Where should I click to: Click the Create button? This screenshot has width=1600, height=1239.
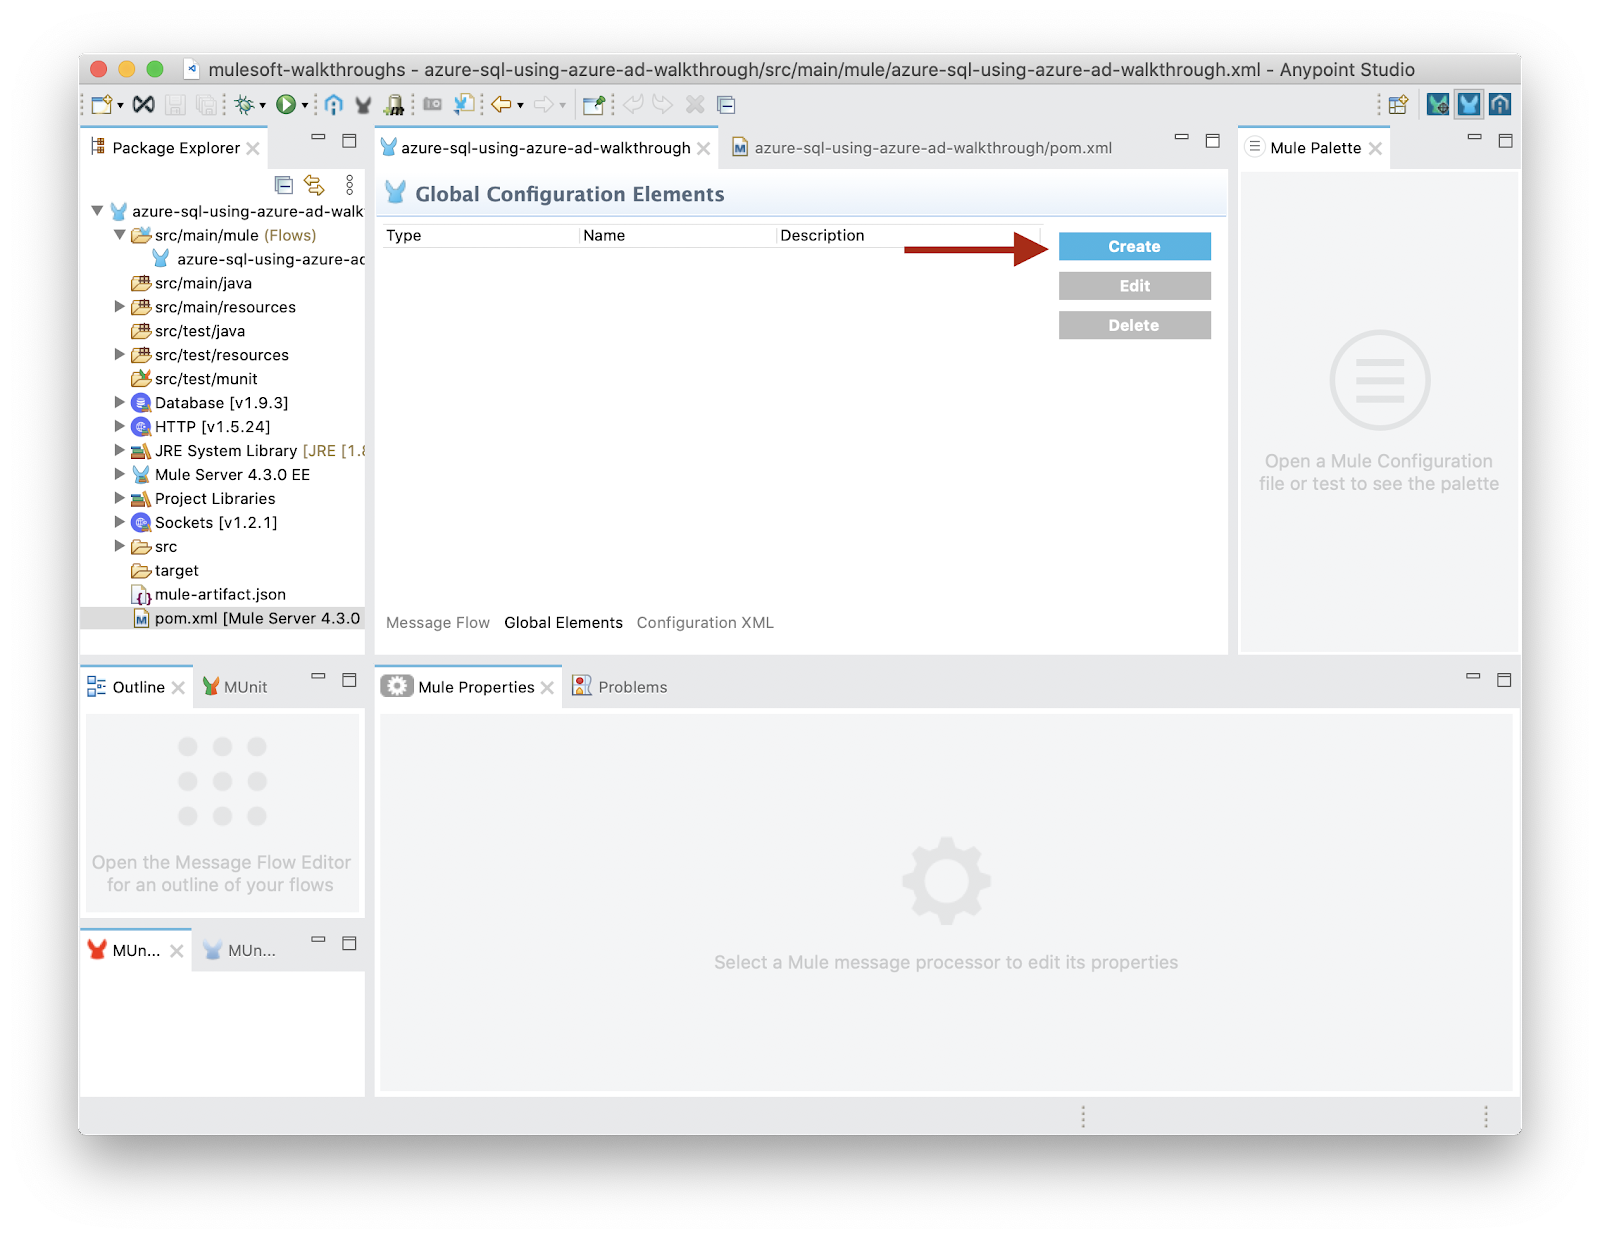pos(1134,247)
